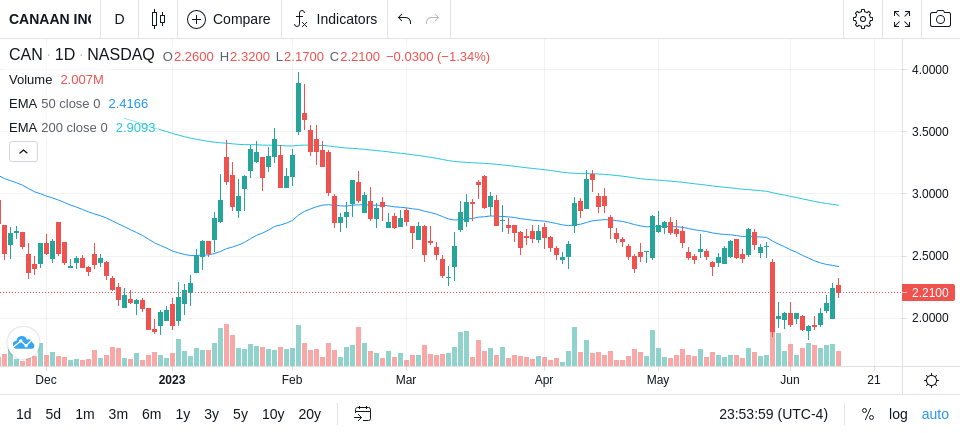Set range to 1d
The image size is (960, 433).
point(23,415)
